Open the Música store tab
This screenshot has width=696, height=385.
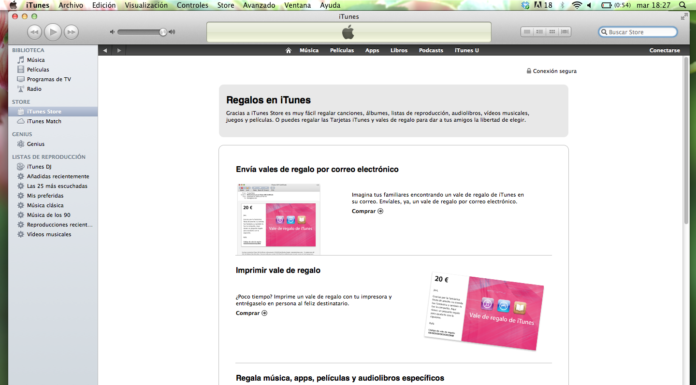(309, 51)
